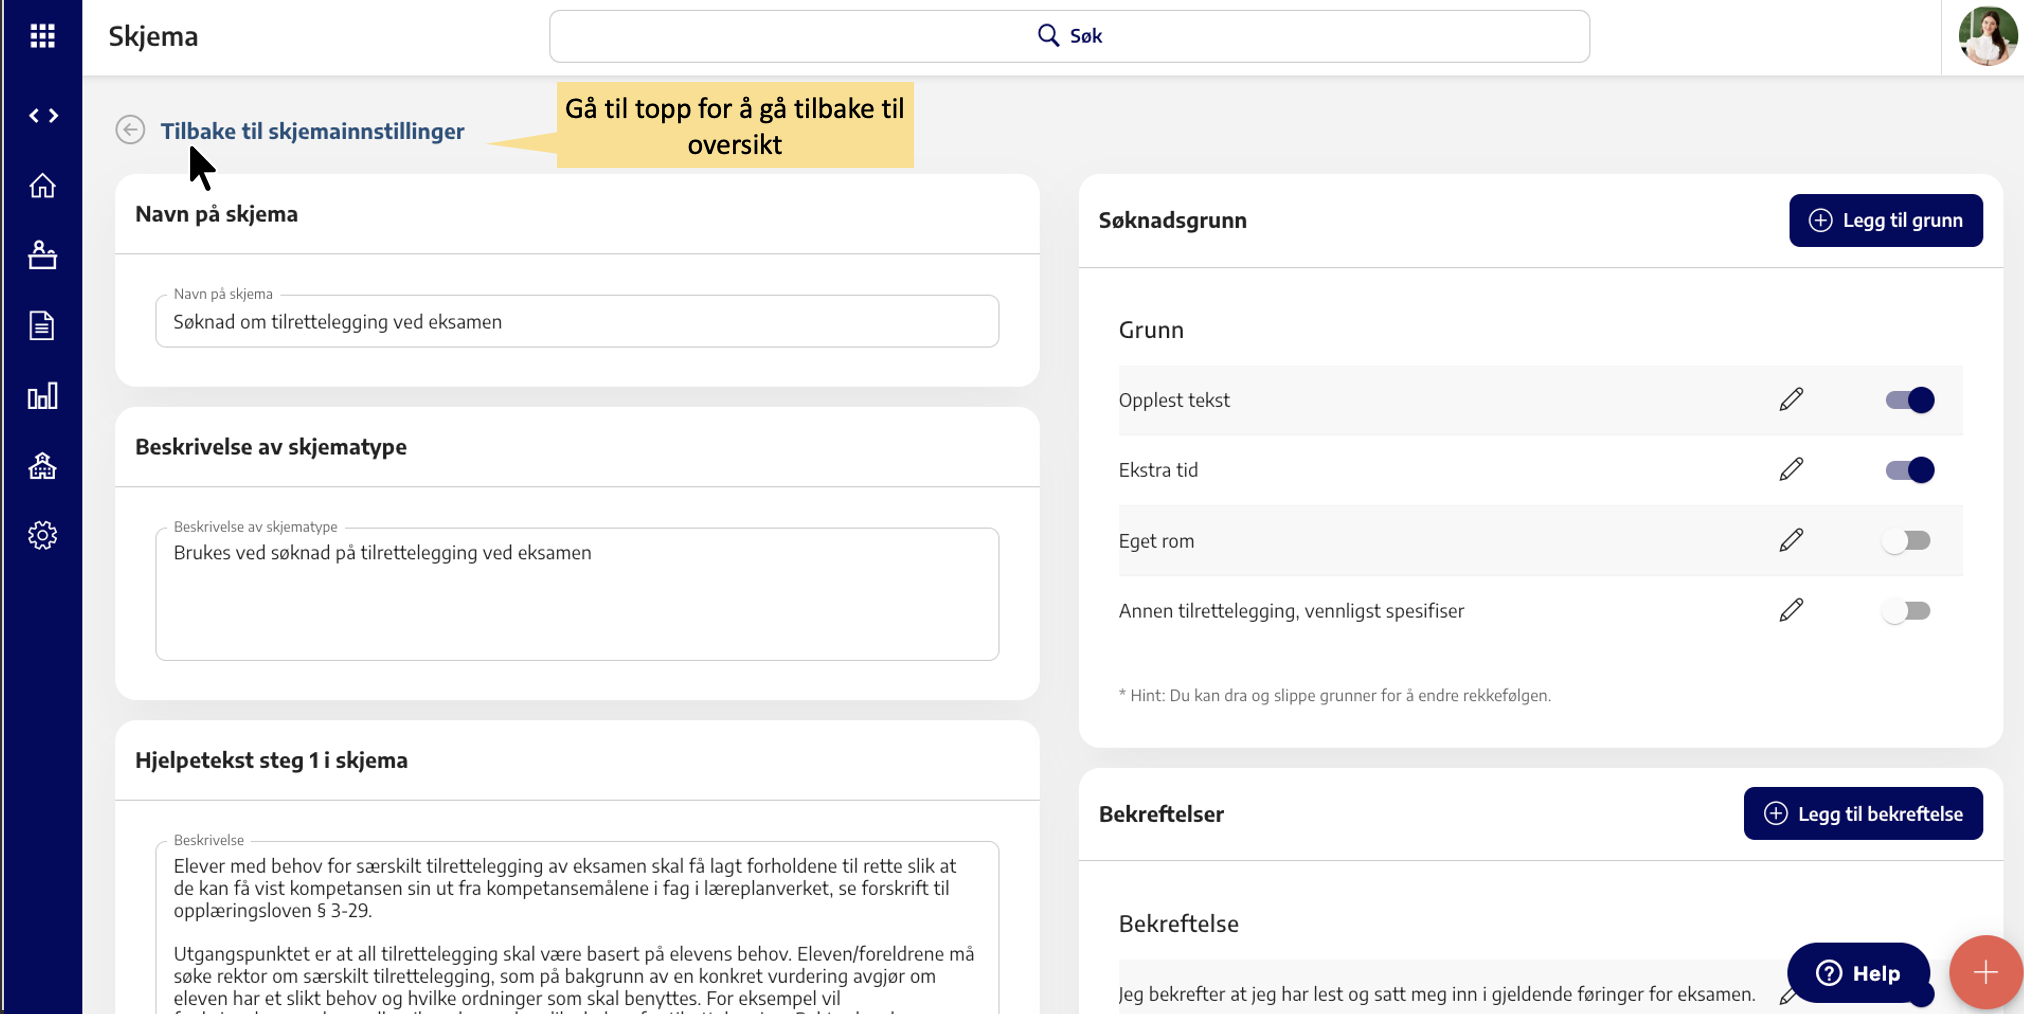
Task: Expand the sidebar with the code-arrows icon
Action: (43, 116)
